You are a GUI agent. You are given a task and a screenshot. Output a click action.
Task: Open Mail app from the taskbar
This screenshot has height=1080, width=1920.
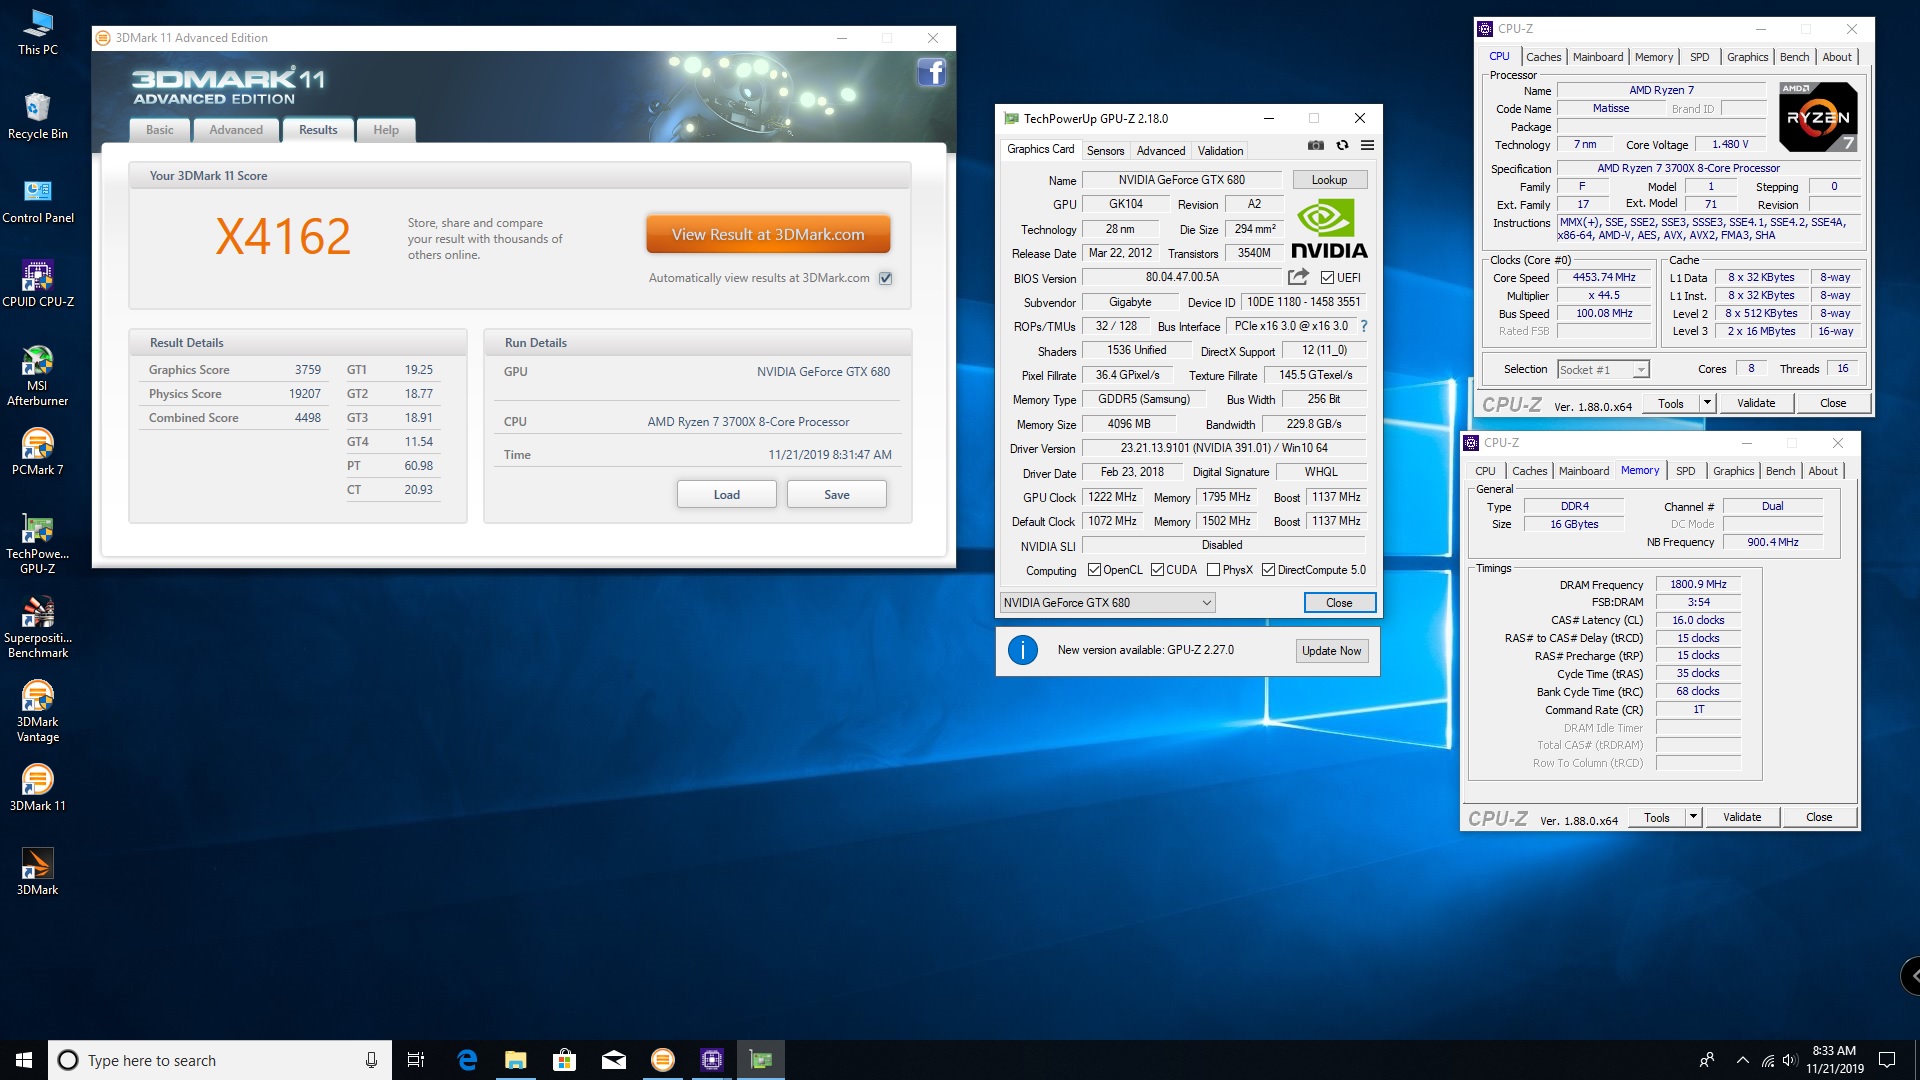[x=614, y=1060]
